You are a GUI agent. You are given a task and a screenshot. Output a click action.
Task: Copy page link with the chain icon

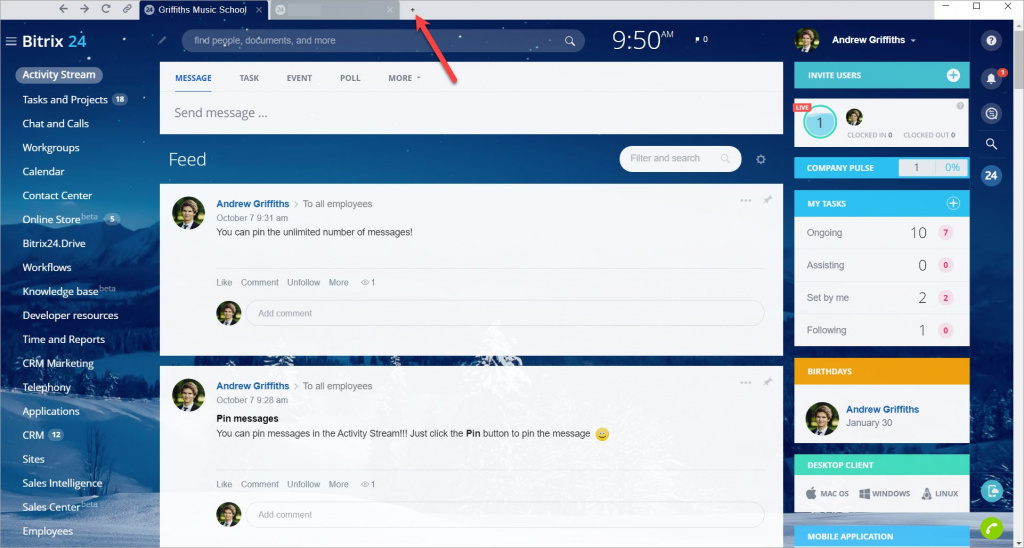point(127,9)
